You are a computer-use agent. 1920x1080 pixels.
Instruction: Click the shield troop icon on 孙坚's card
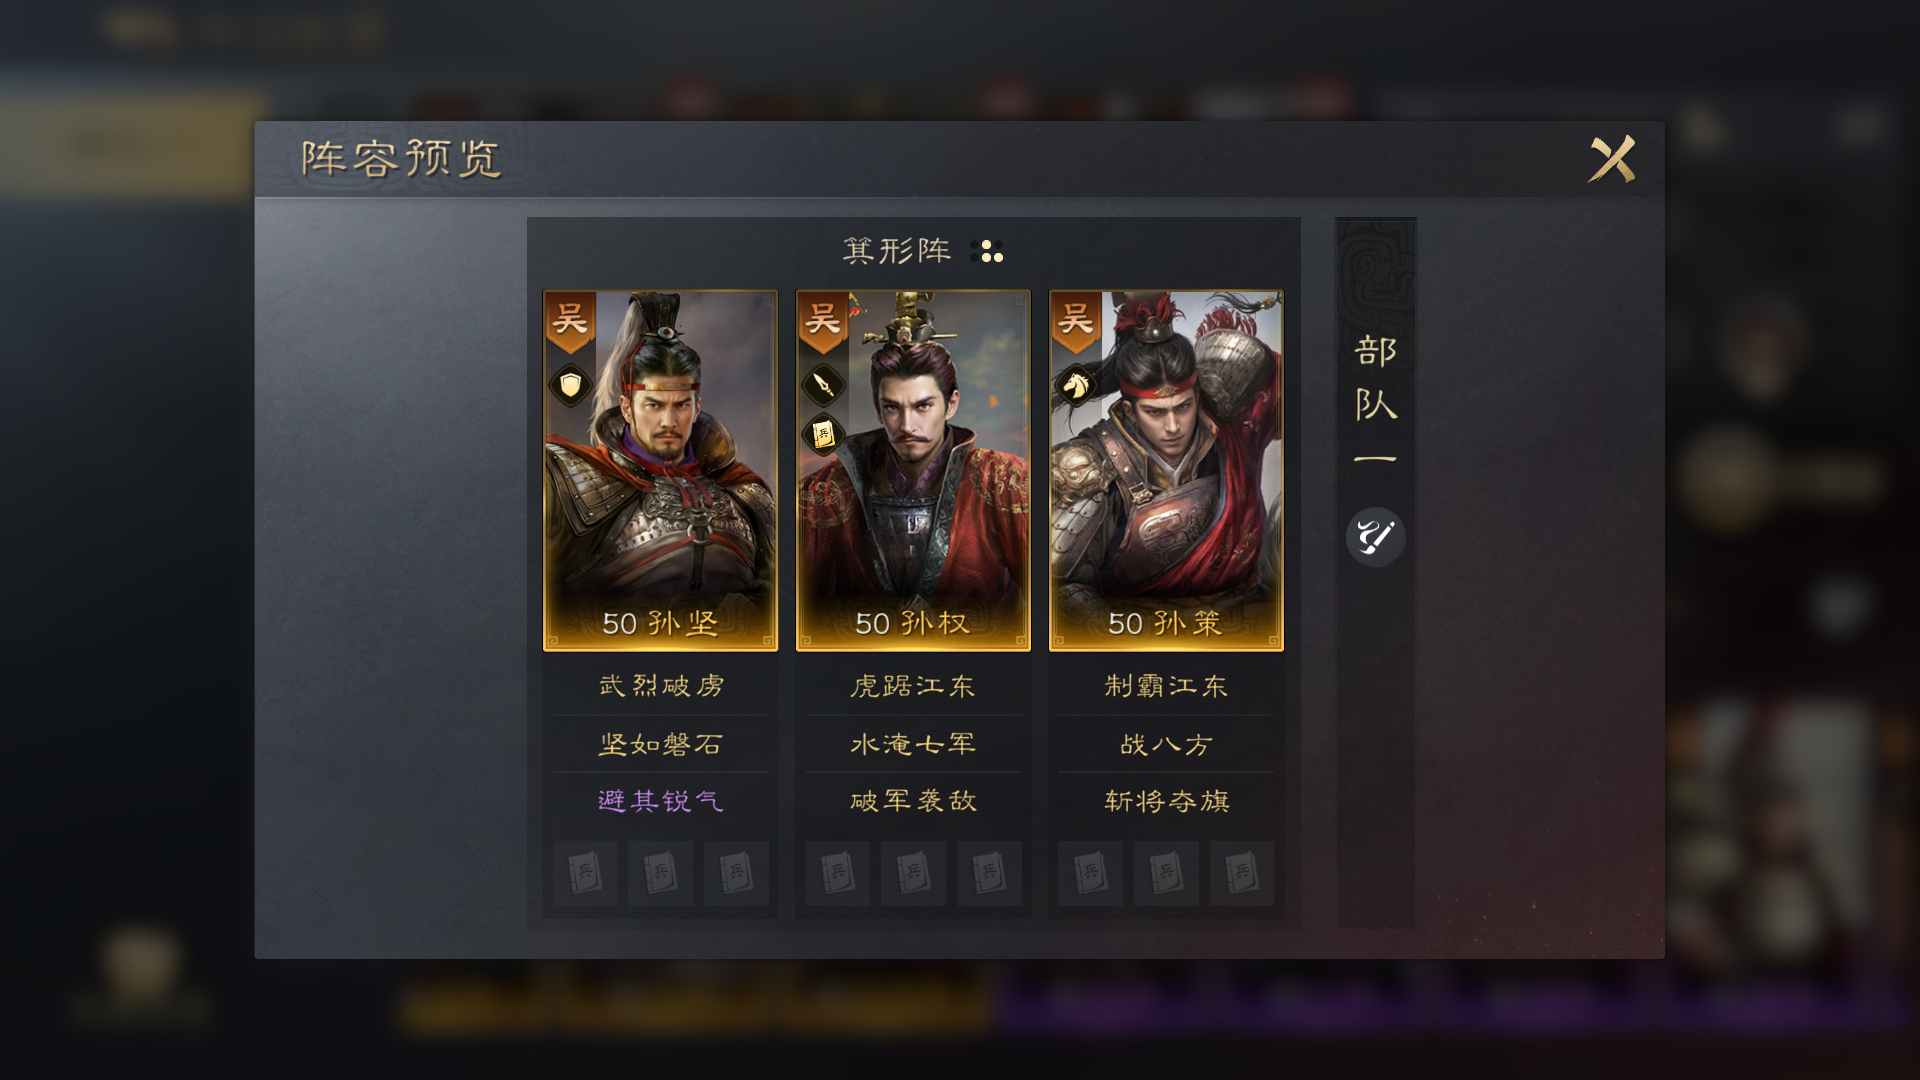[570, 385]
